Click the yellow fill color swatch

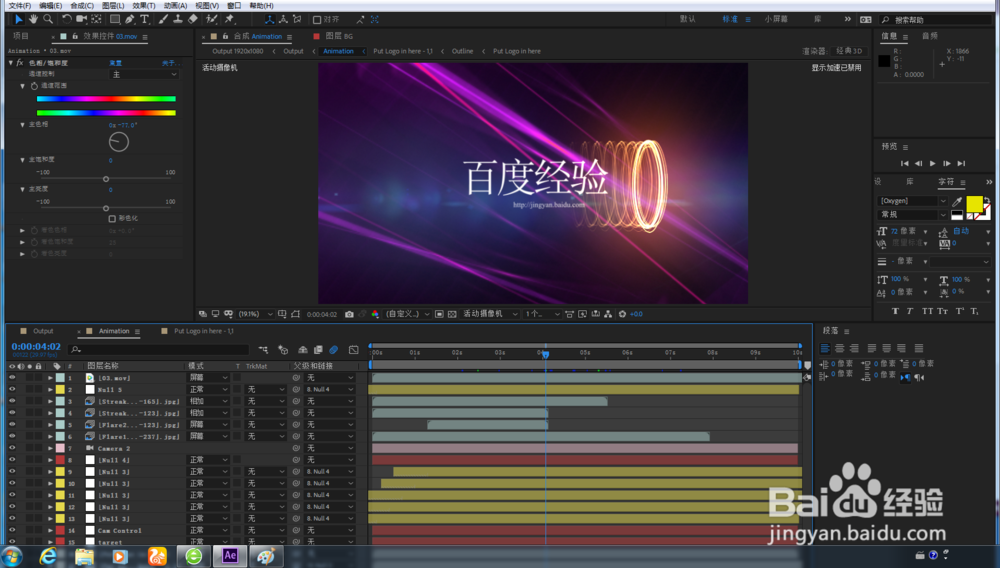click(x=974, y=204)
